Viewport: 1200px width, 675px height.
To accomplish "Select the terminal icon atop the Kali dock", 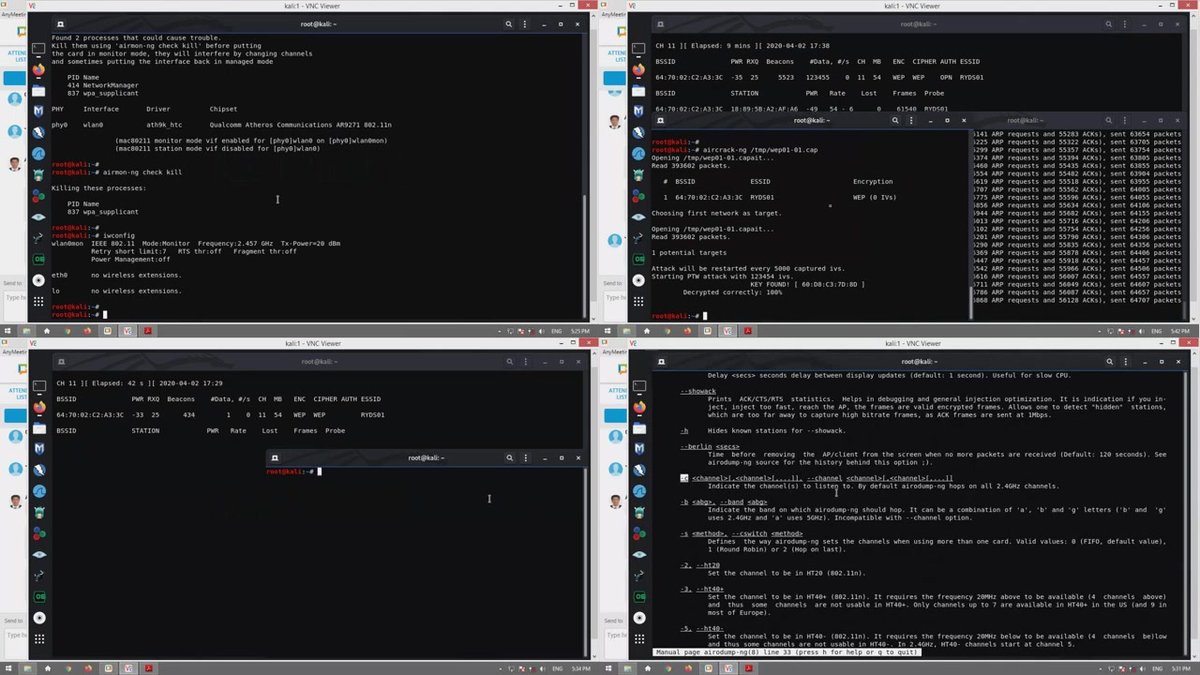I will (38, 47).
